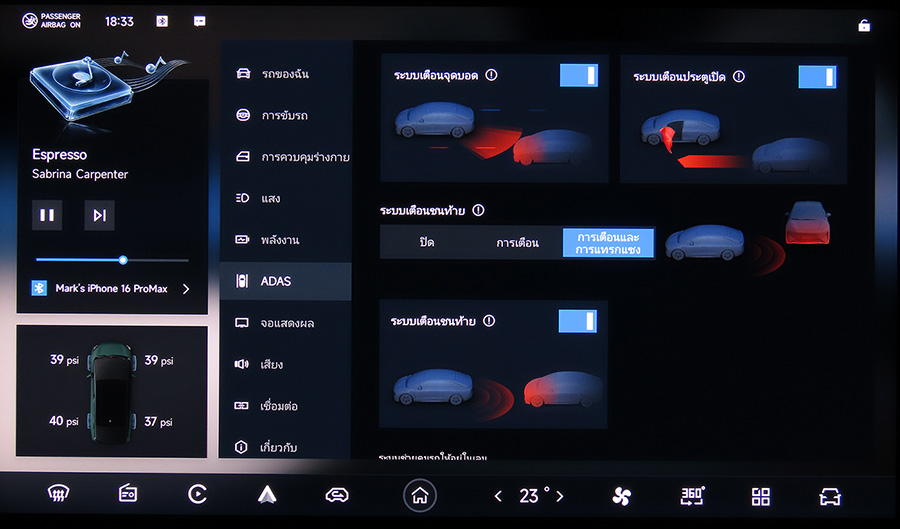Image resolution: width=900 pixels, height=529 pixels.
Task: Turn on windshield defrost icon
Action: point(59,494)
